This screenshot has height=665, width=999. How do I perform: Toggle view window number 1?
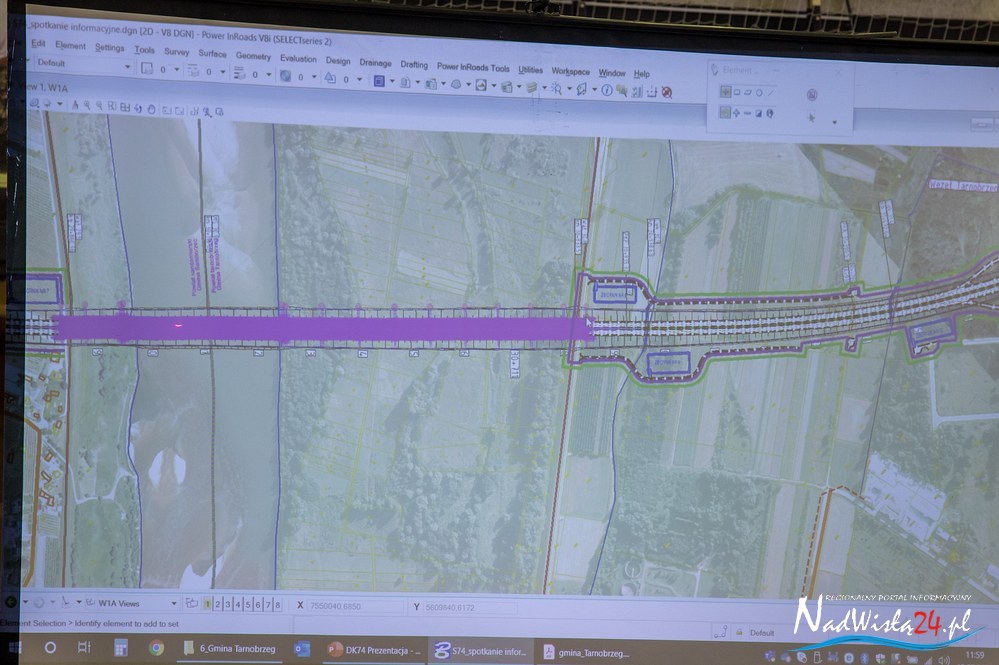(x=208, y=604)
